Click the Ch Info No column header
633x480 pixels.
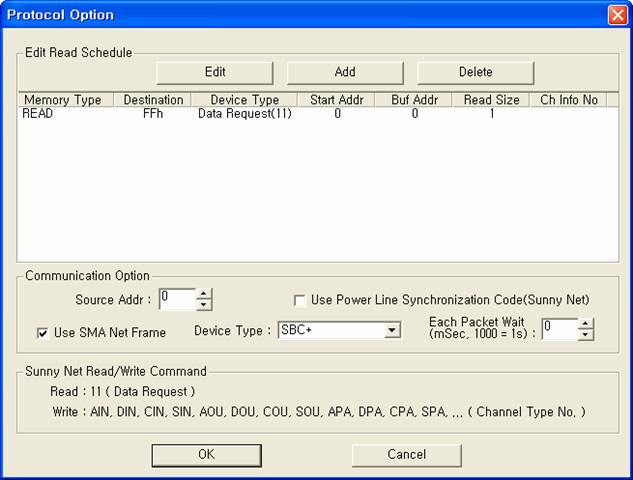click(568, 100)
